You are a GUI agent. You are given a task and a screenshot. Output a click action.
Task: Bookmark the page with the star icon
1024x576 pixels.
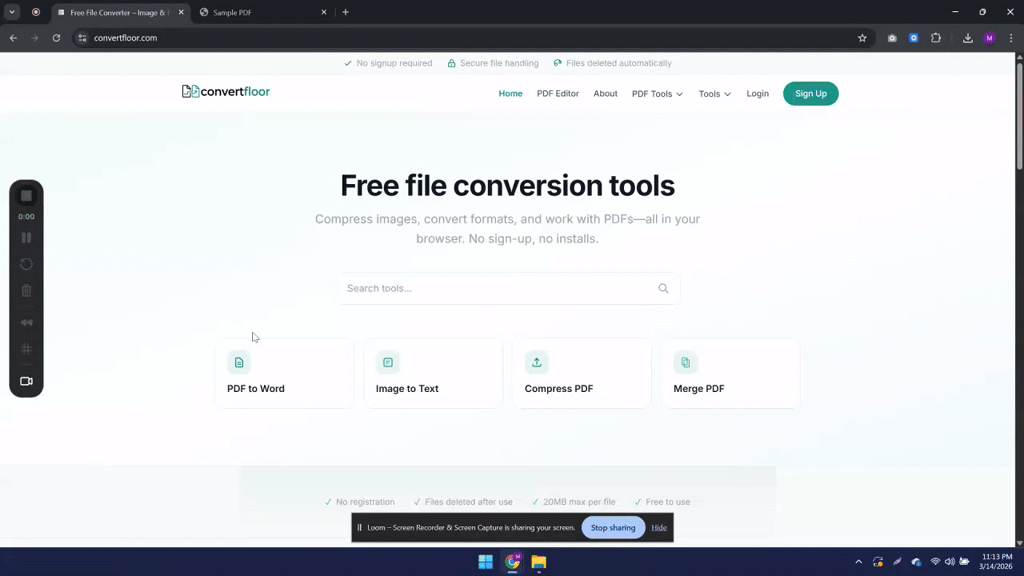(862, 37)
